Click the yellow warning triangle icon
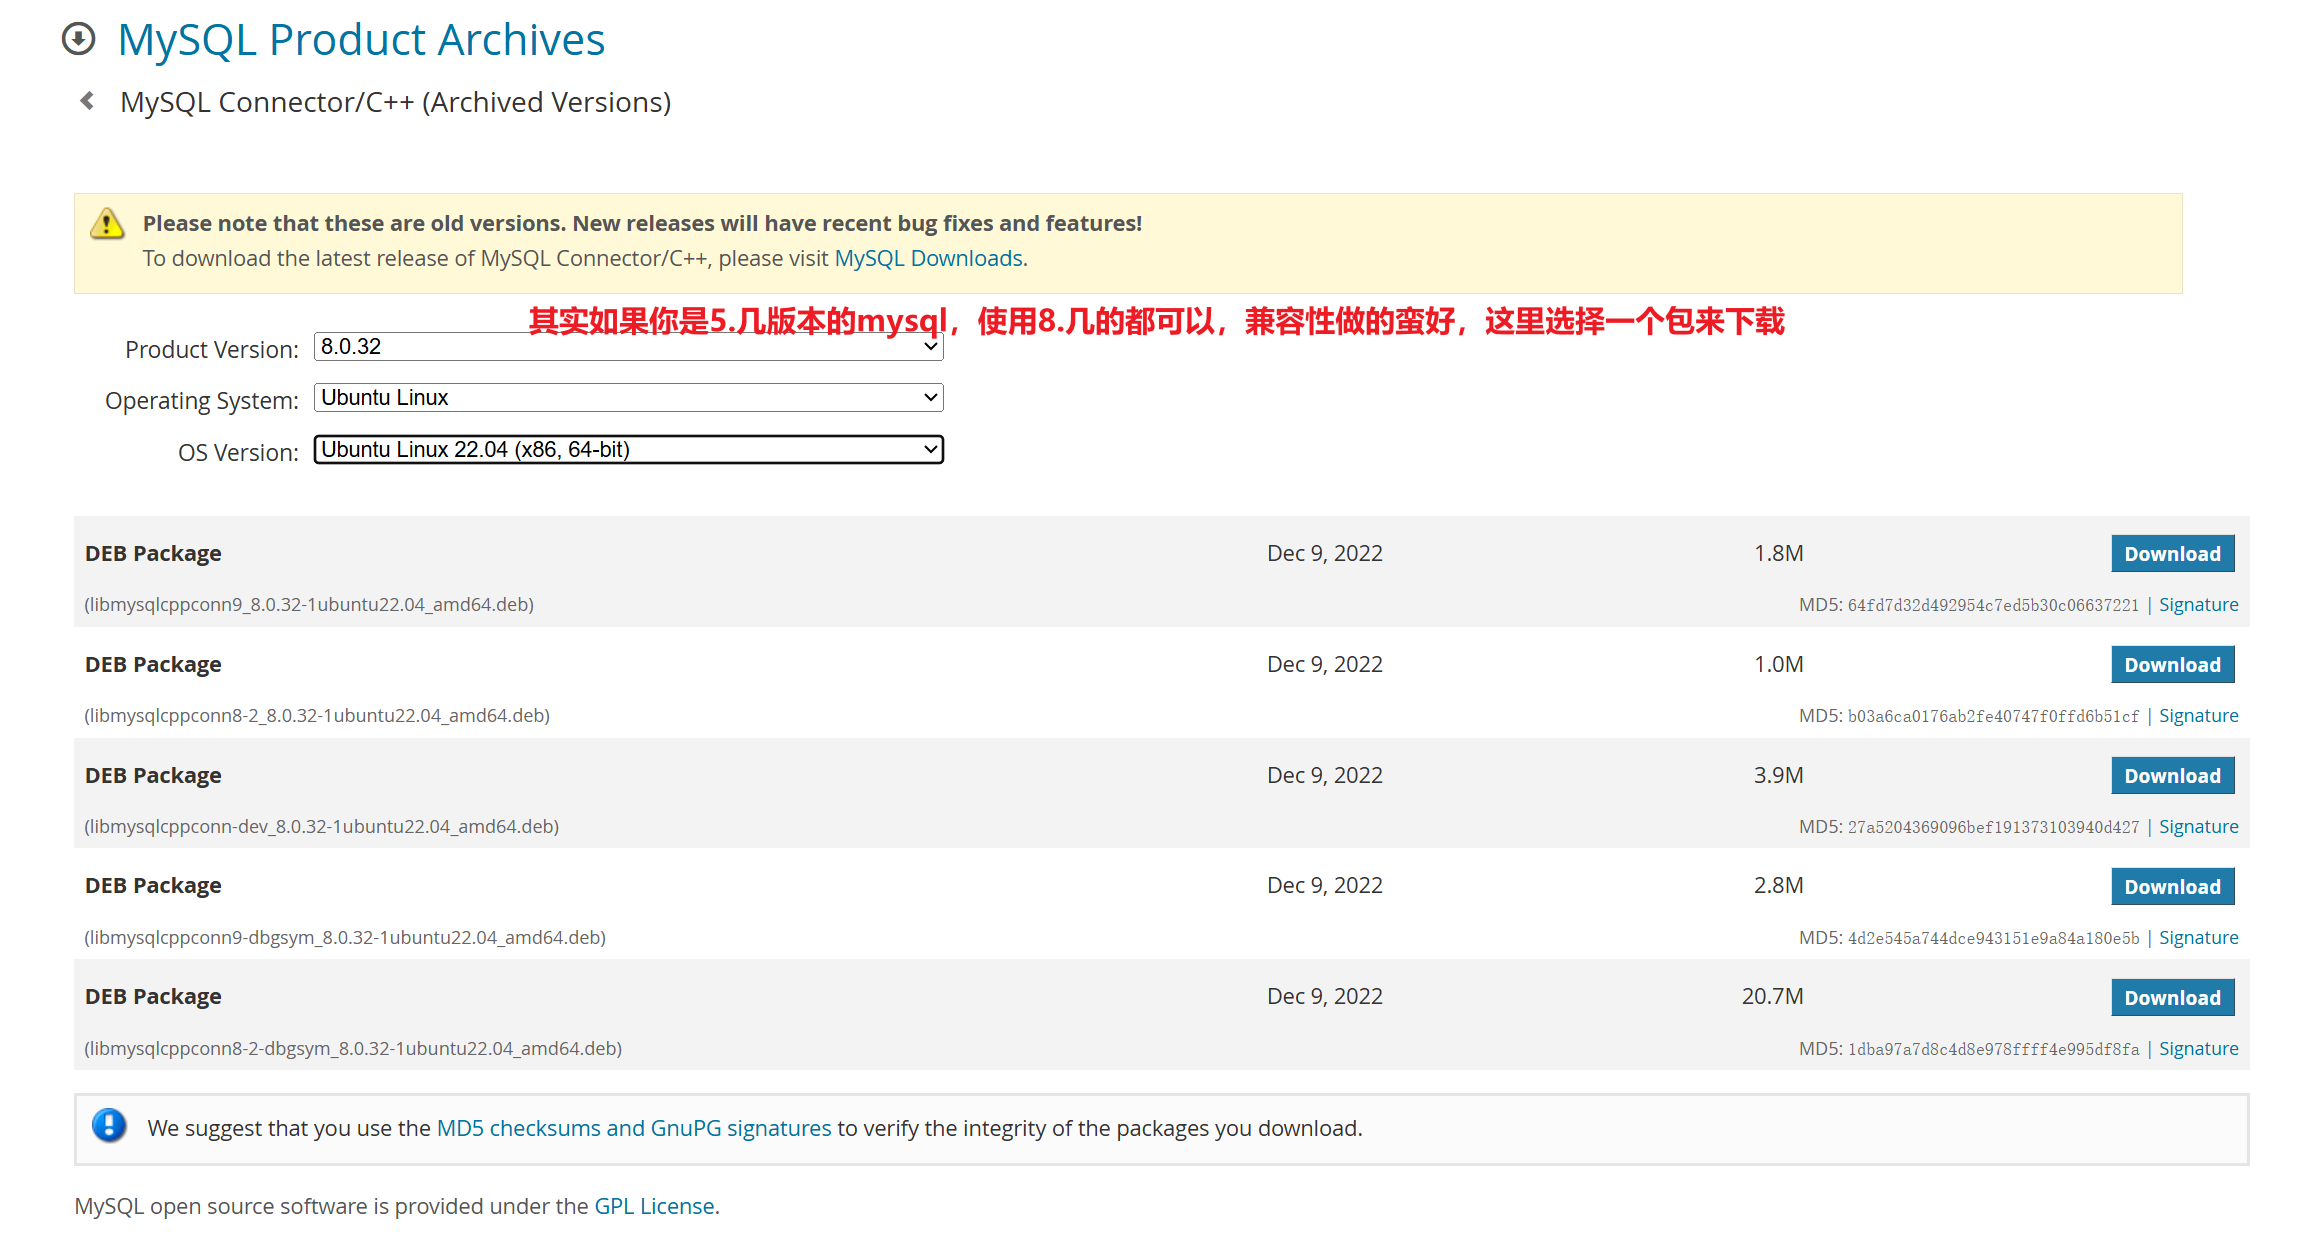 tap(107, 224)
